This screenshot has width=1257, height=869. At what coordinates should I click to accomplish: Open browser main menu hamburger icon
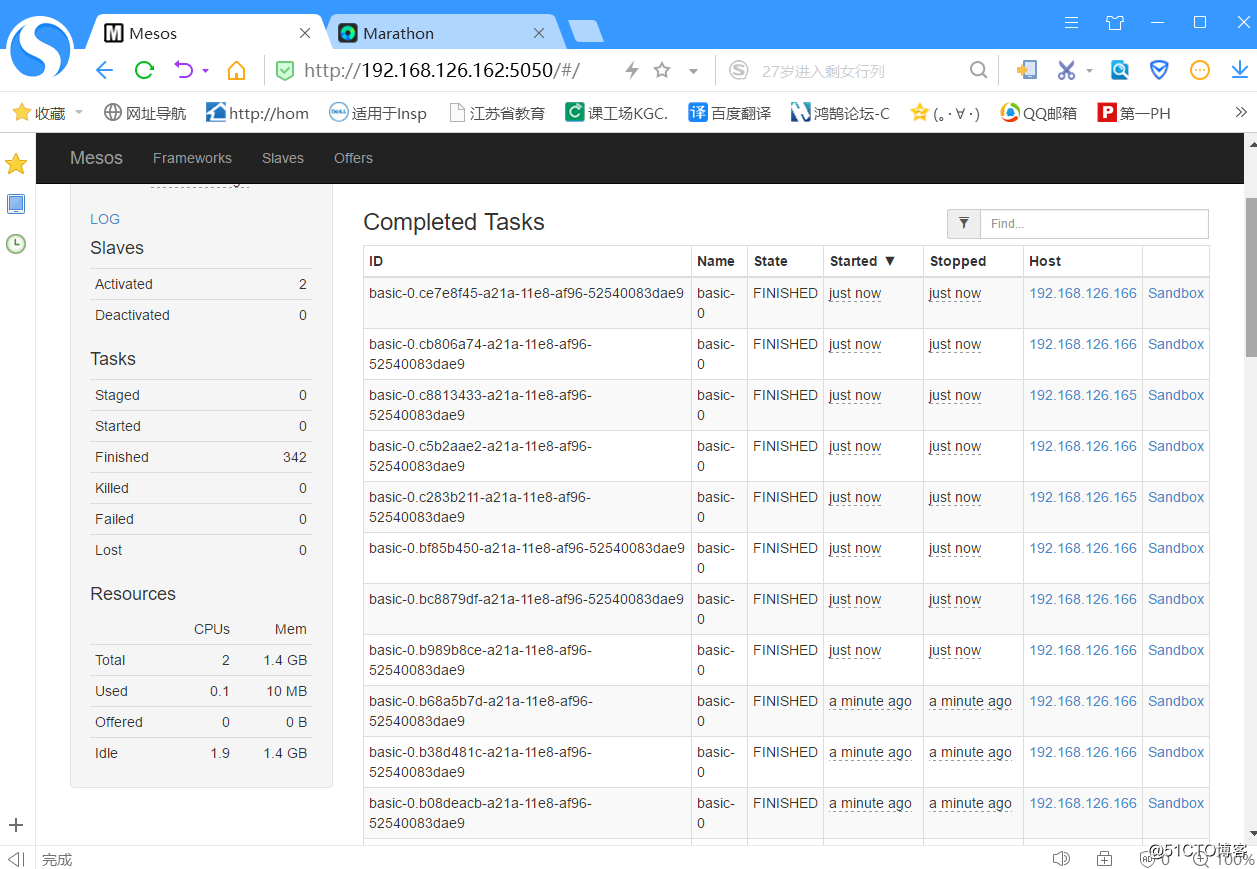coord(1071,22)
